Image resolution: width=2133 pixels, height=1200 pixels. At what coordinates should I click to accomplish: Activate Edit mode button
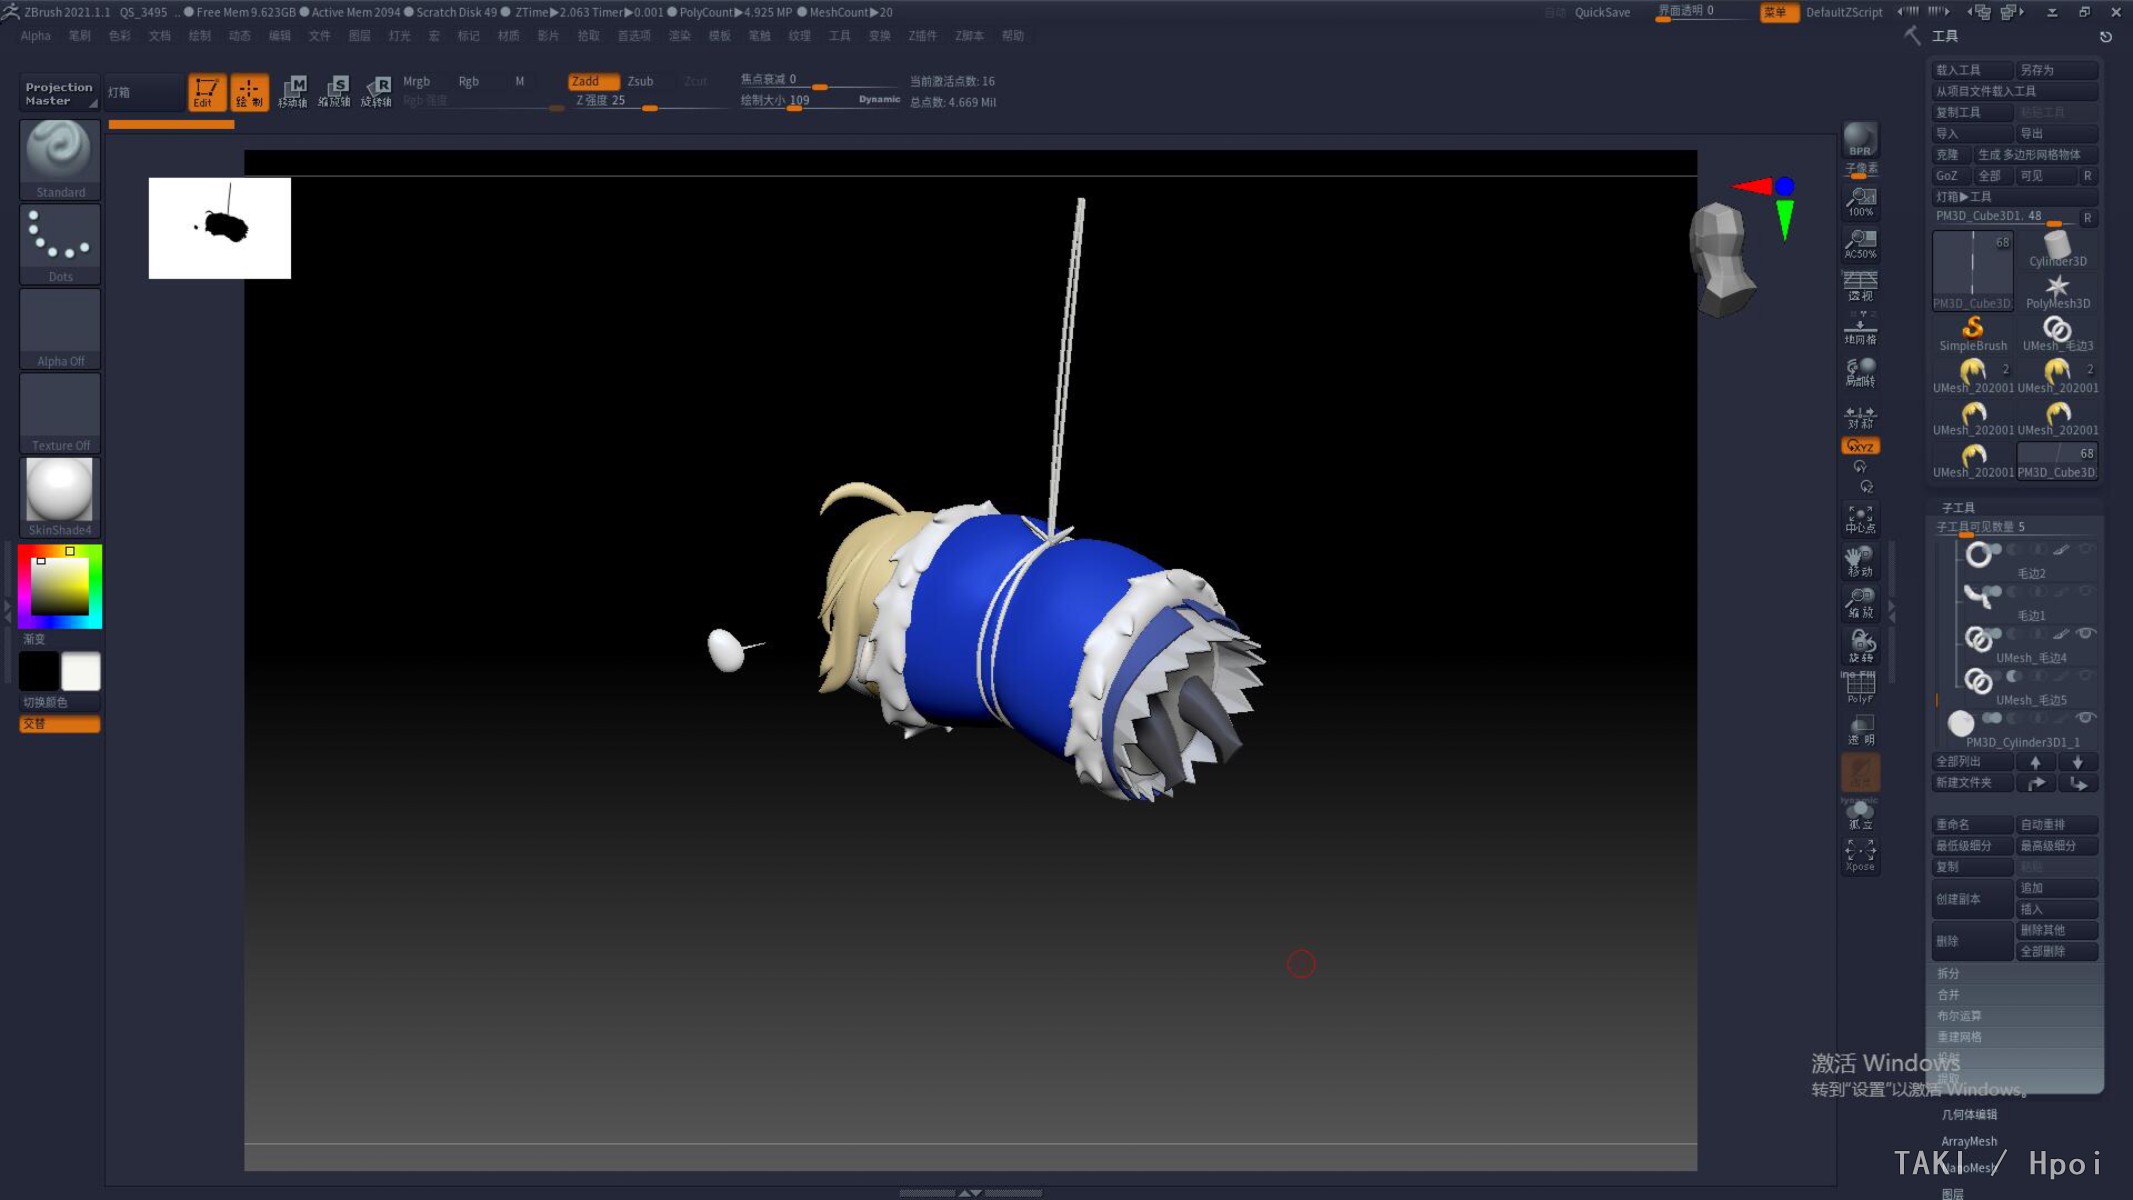point(207,92)
